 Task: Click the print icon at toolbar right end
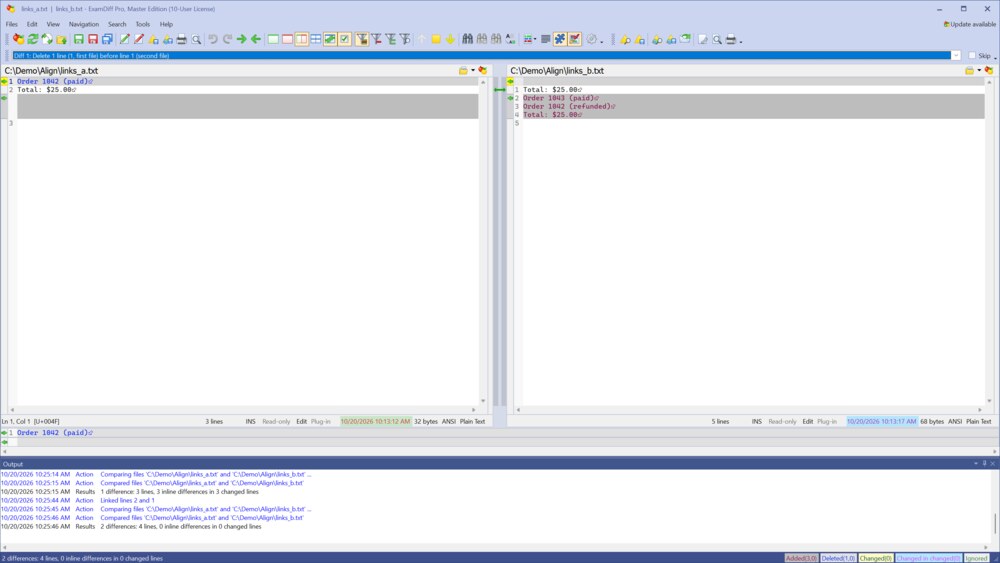(x=731, y=40)
